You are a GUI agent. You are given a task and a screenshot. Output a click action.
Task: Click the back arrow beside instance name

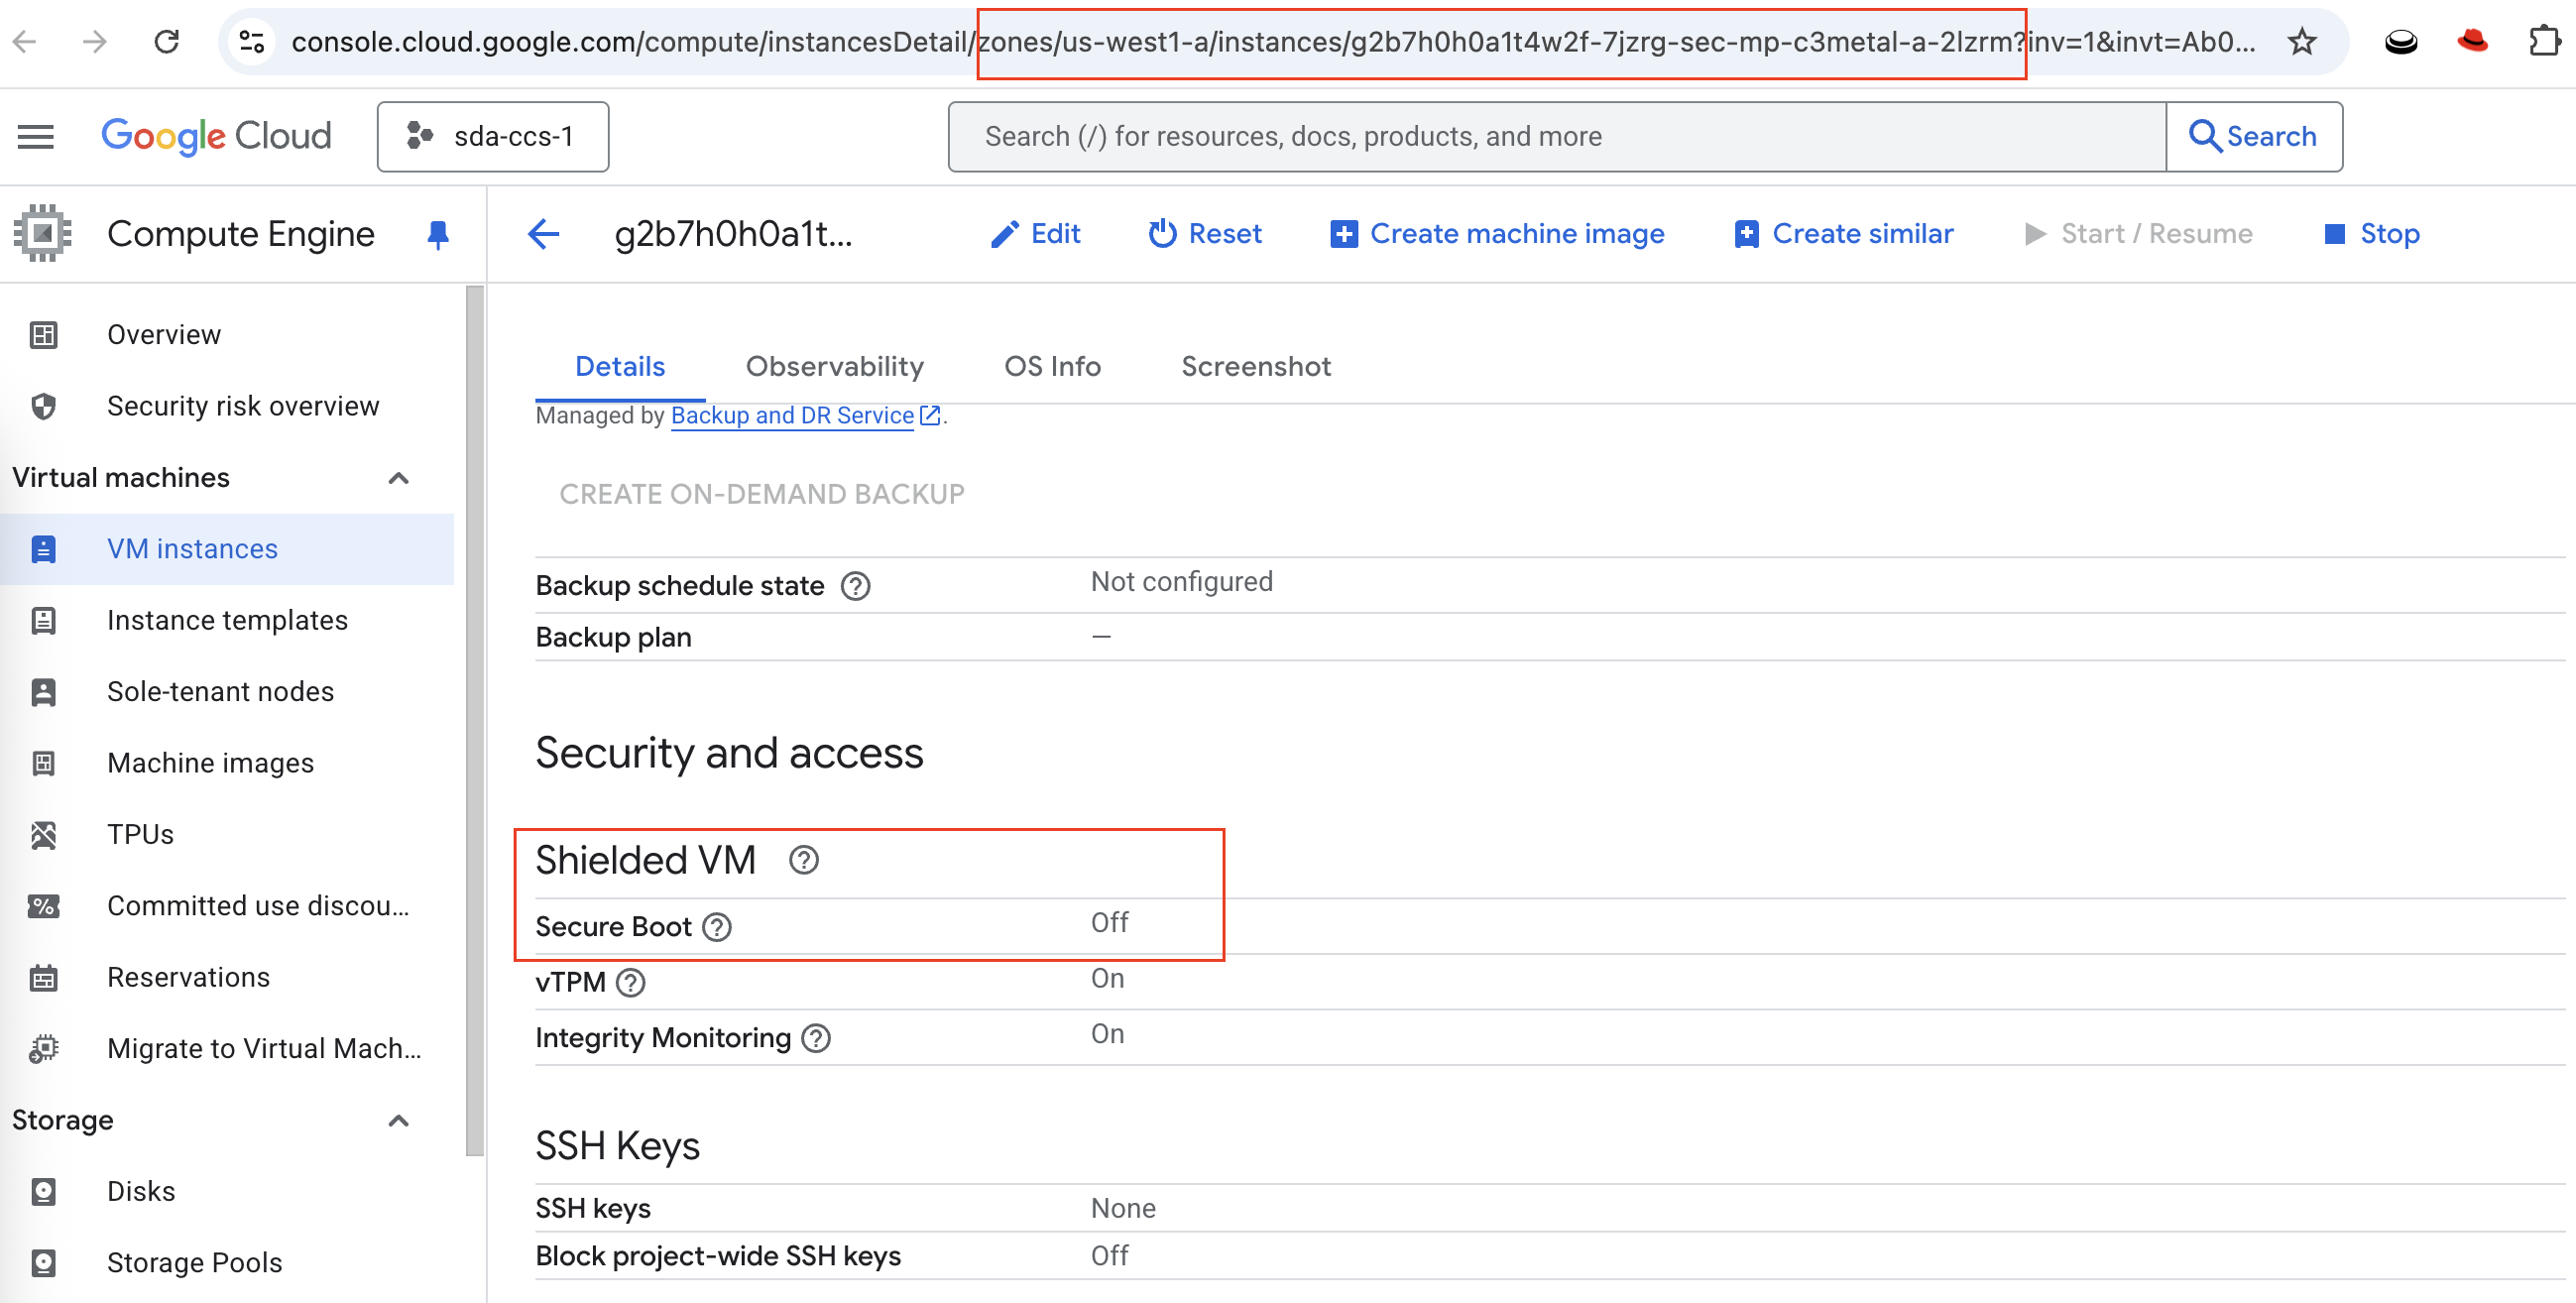pos(543,234)
